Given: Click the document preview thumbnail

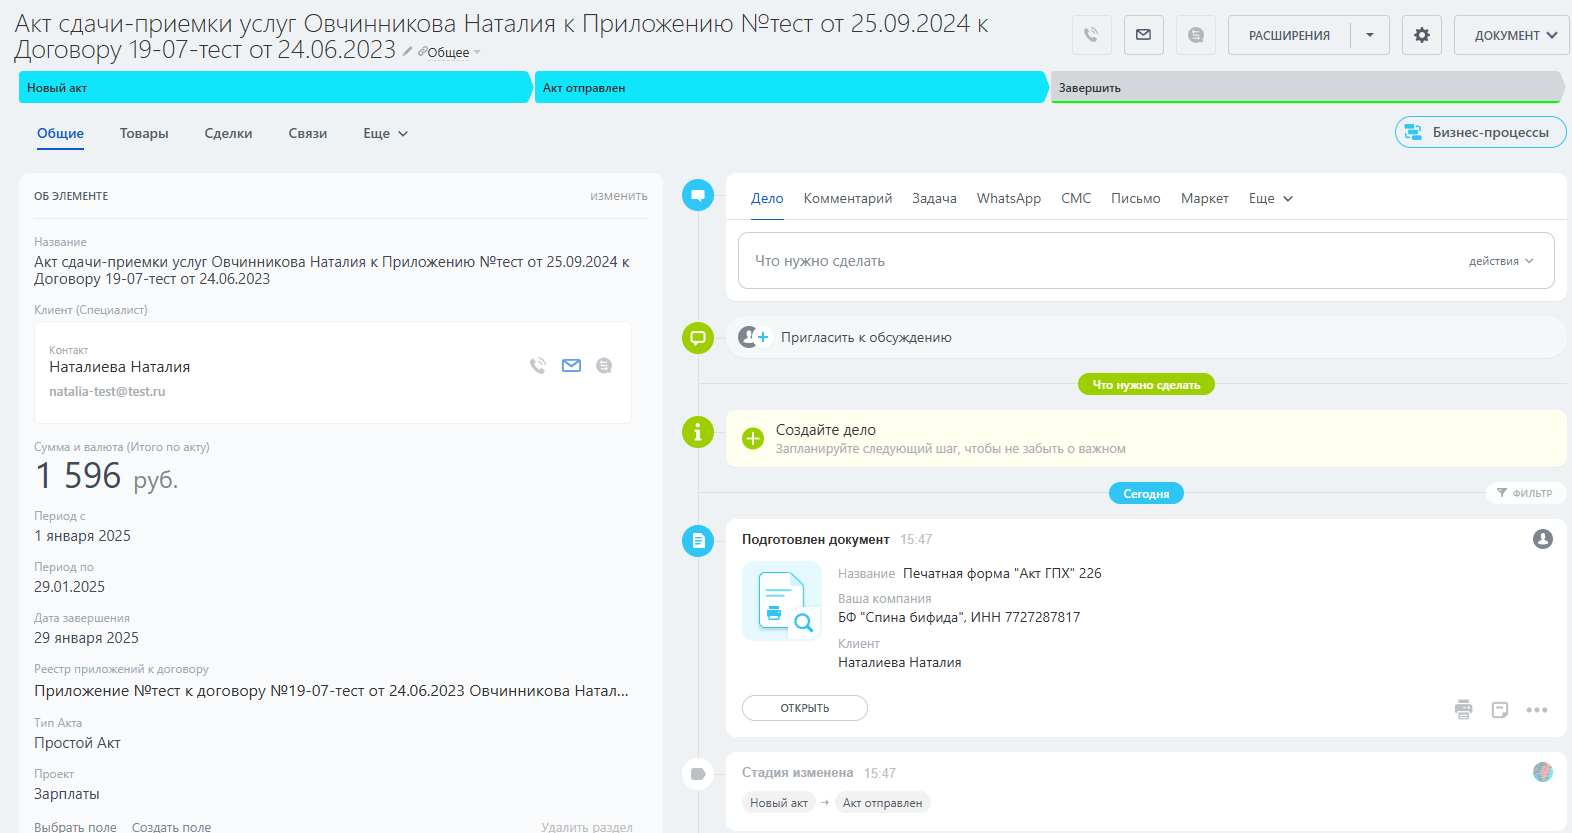Looking at the screenshot, I should pyautogui.click(x=781, y=601).
